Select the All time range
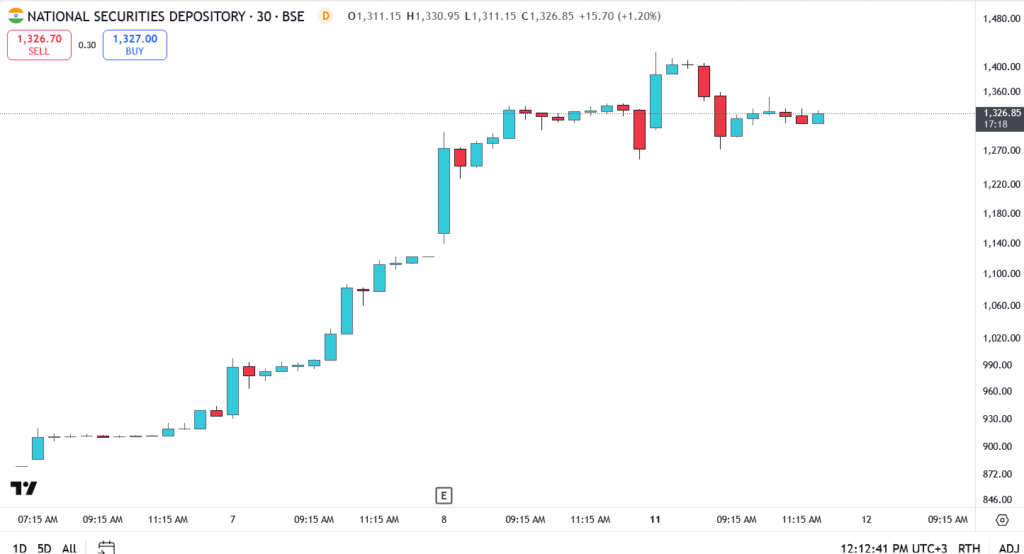This screenshot has width=1024, height=554. pyautogui.click(x=69, y=548)
